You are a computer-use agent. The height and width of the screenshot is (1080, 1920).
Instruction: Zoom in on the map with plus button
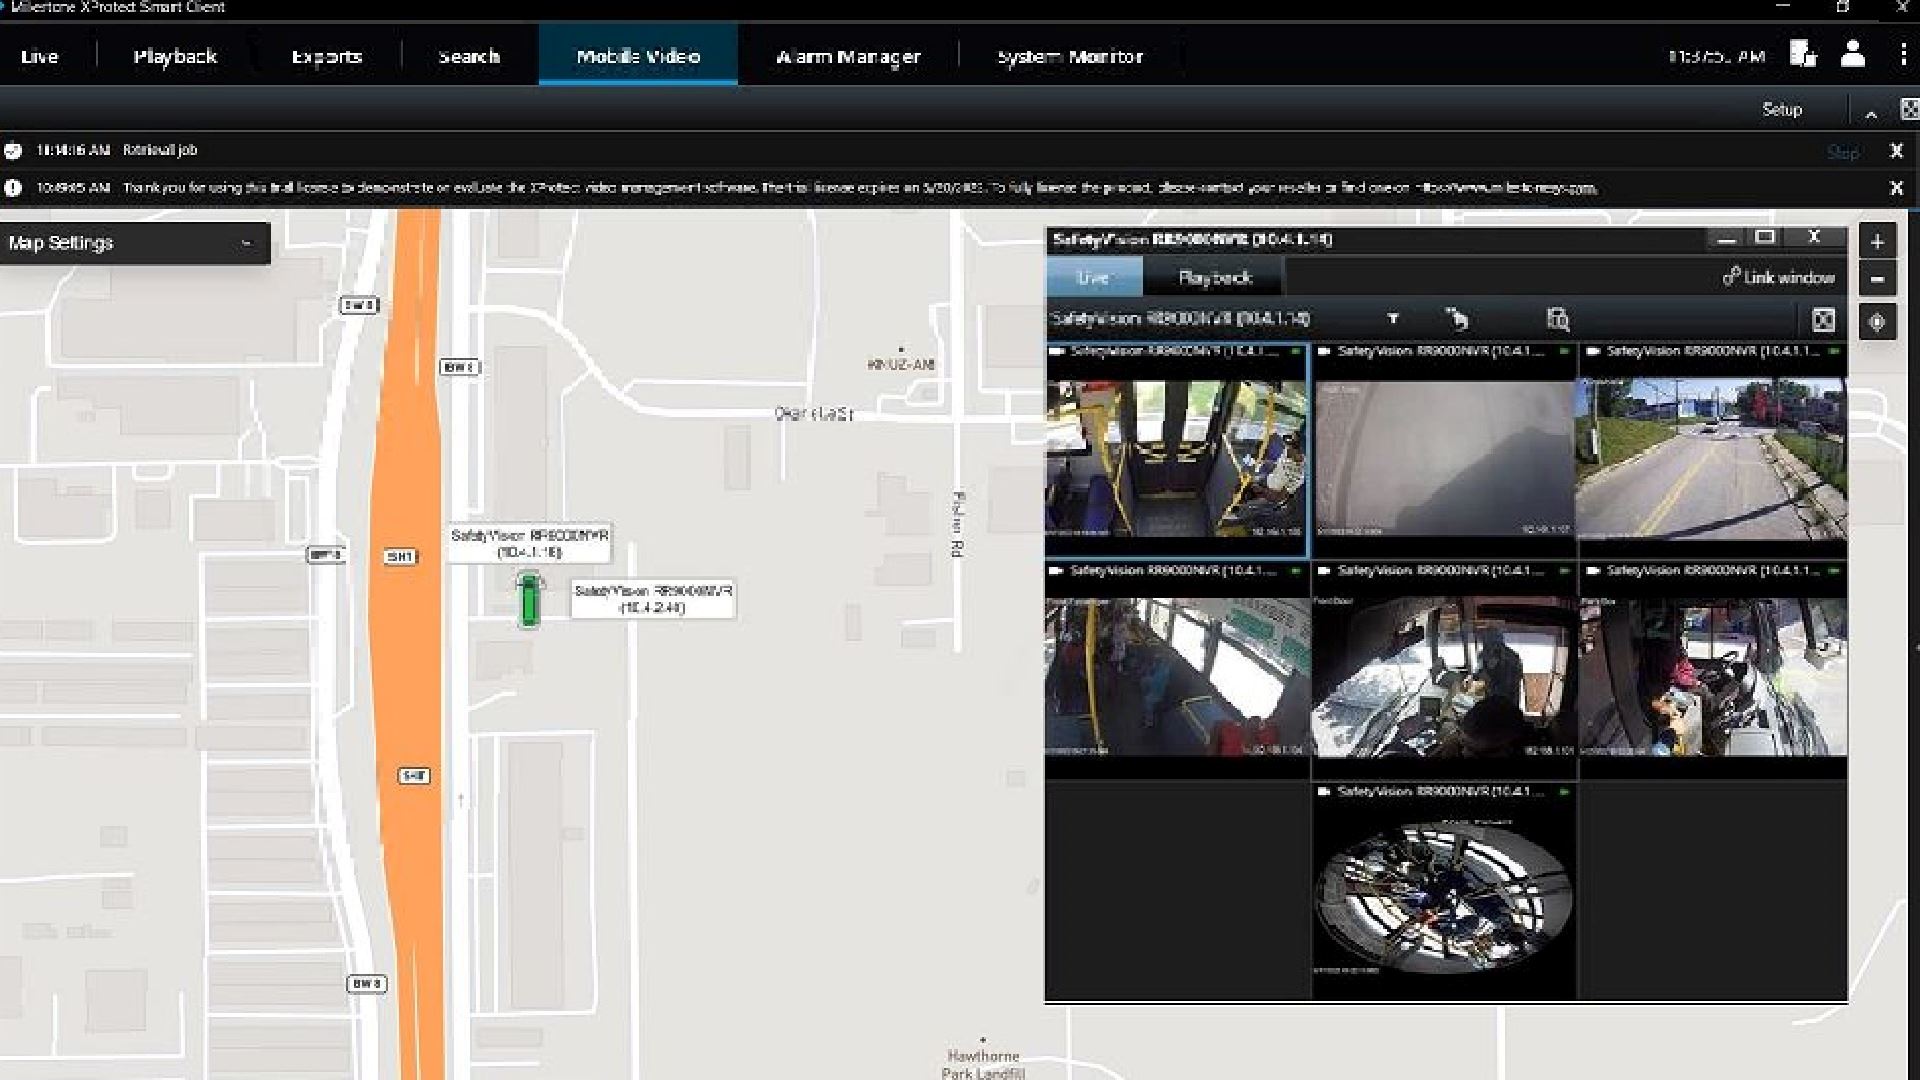coord(1877,242)
